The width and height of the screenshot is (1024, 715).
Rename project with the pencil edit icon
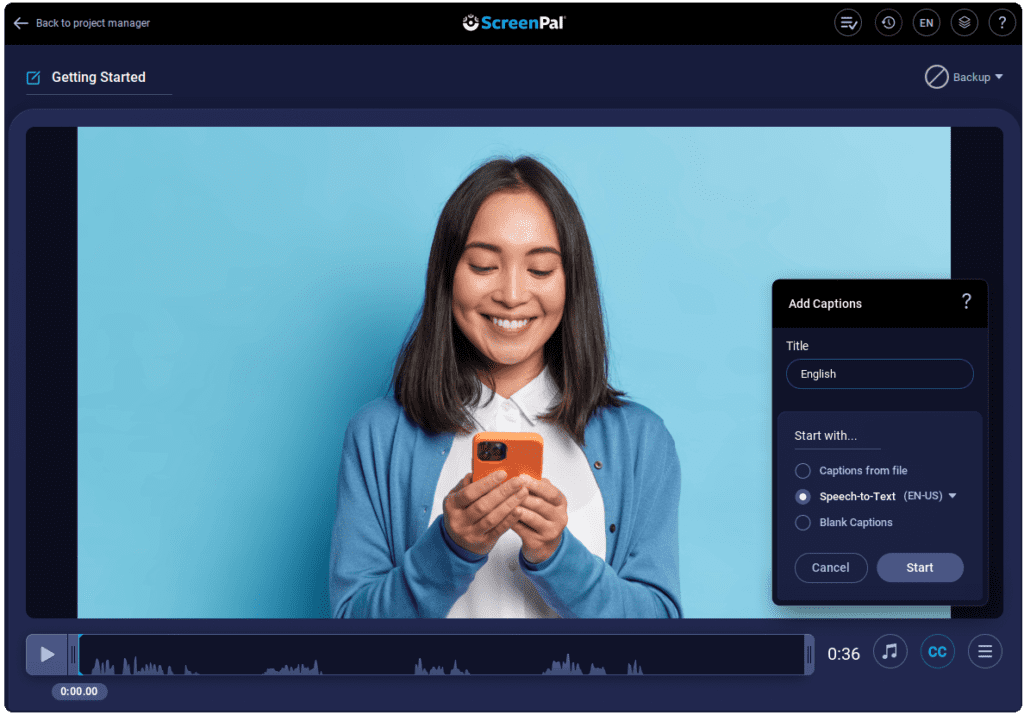[35, 75]
